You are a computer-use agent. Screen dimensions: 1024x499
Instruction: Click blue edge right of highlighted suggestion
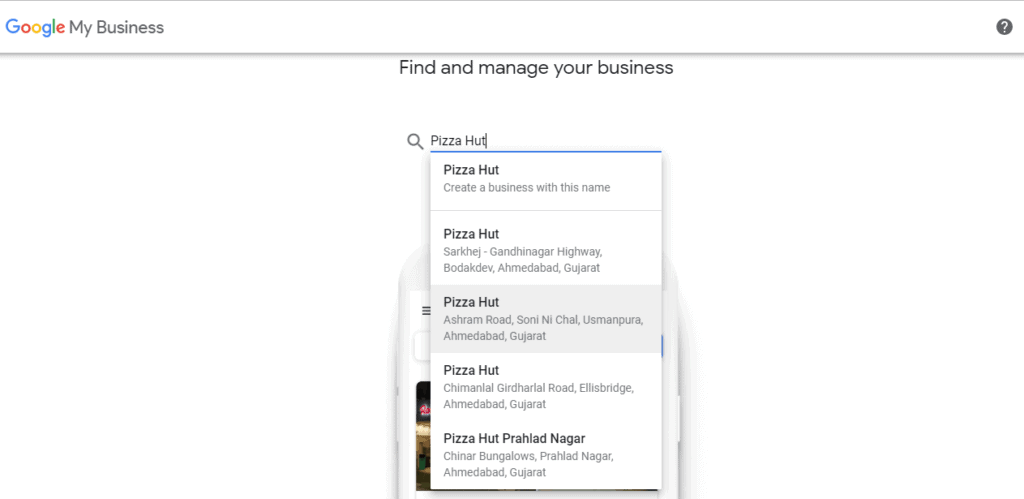(x=662, y=345)
